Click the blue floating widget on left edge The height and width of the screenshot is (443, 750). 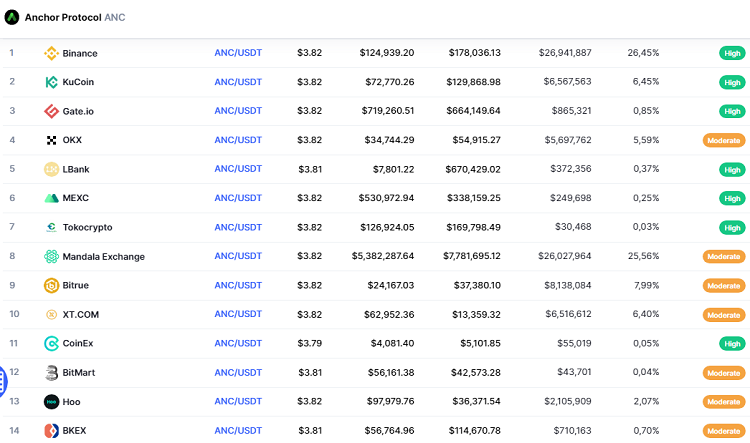(3, 381)
